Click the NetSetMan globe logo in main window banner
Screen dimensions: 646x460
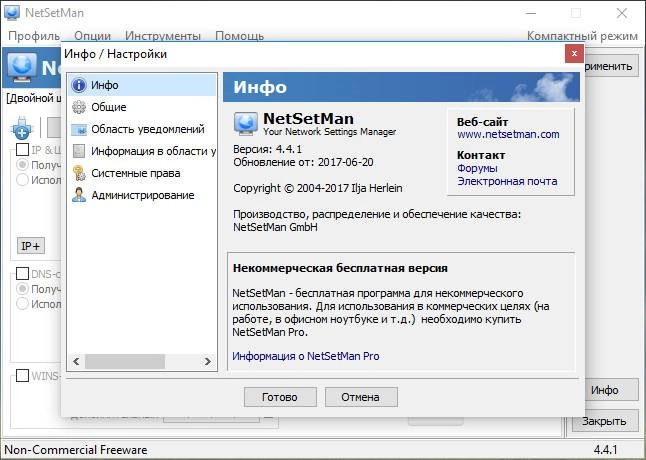22,67
